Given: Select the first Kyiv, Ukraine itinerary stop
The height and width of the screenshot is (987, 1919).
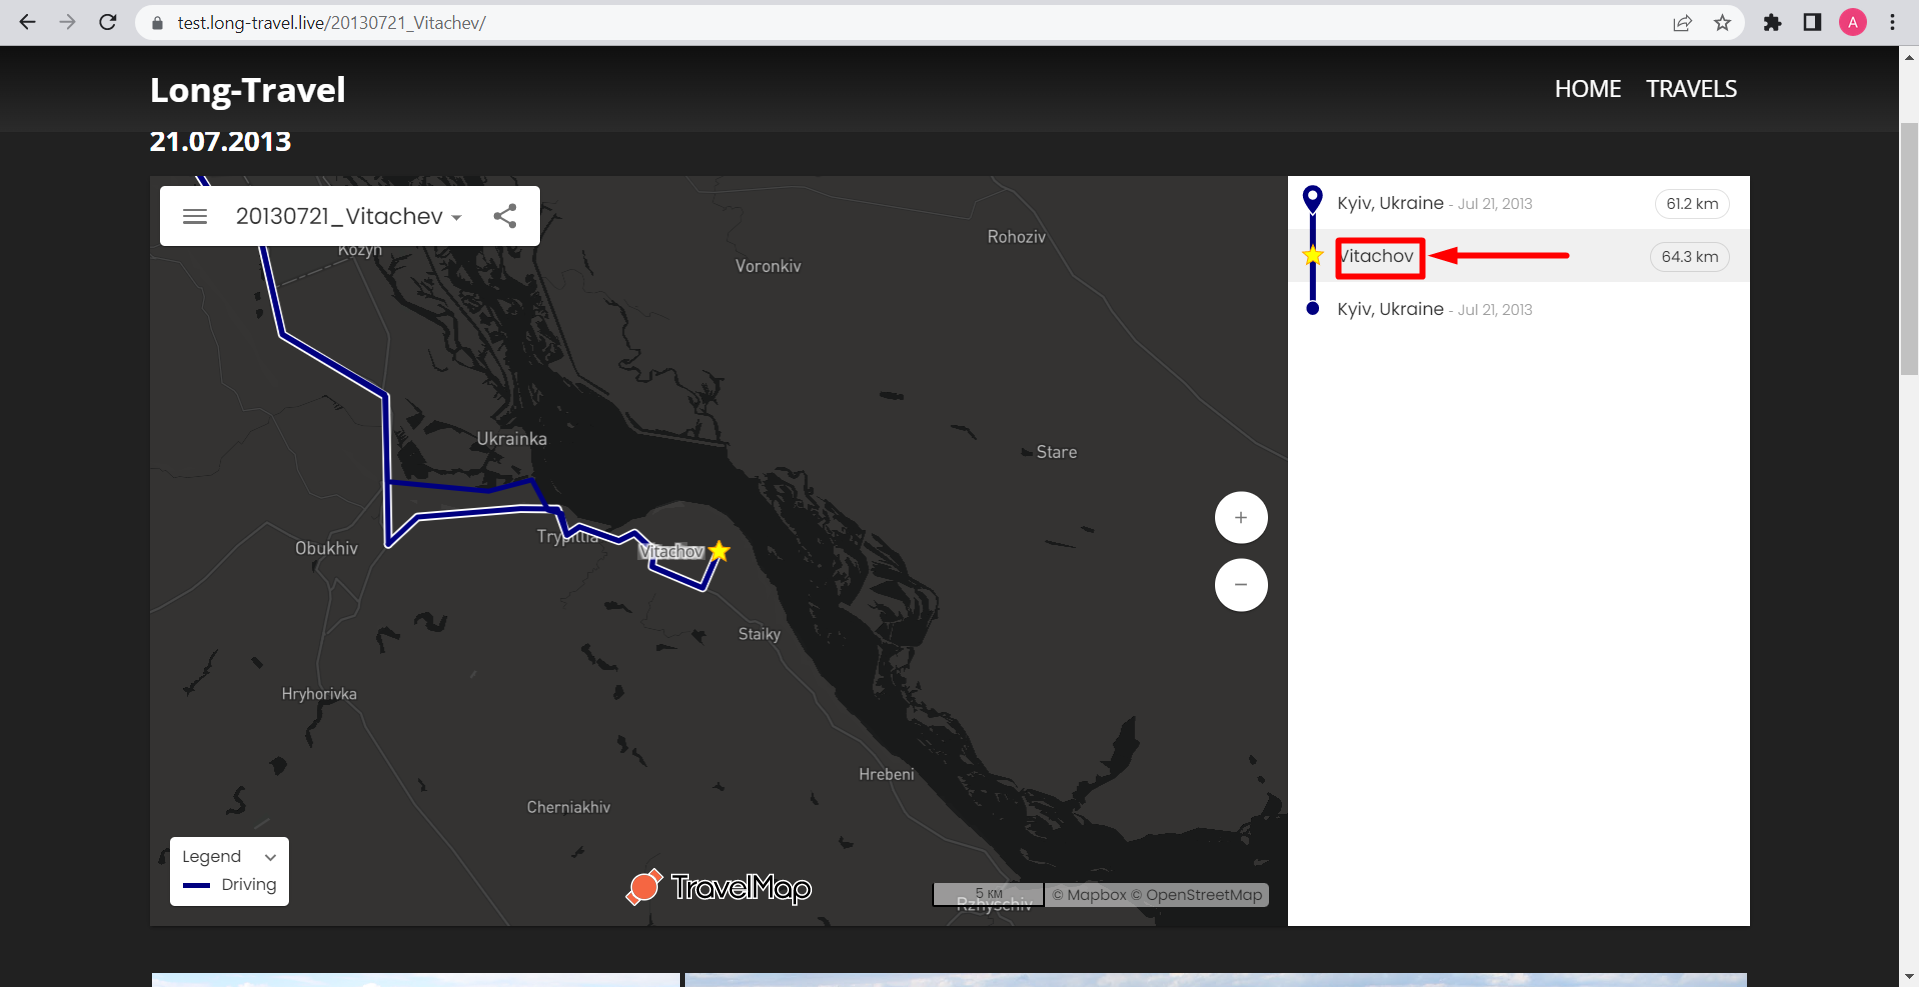Looking at the screenshot, I should pos(1518,203).
